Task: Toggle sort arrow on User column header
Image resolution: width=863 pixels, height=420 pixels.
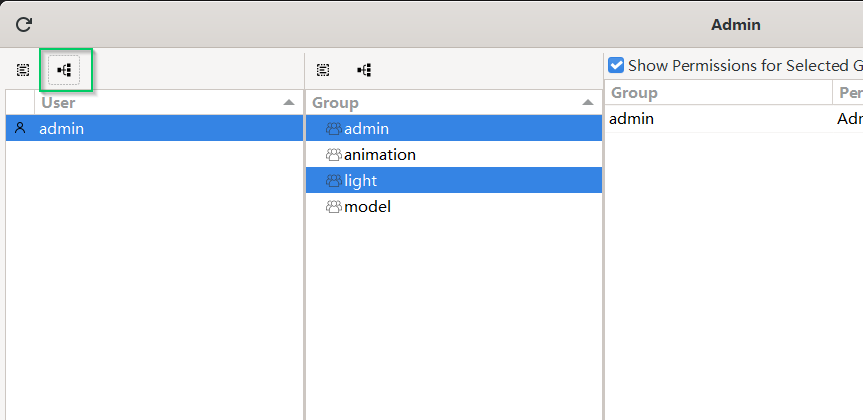Action: pyautogui.click(x=289, y=103)
